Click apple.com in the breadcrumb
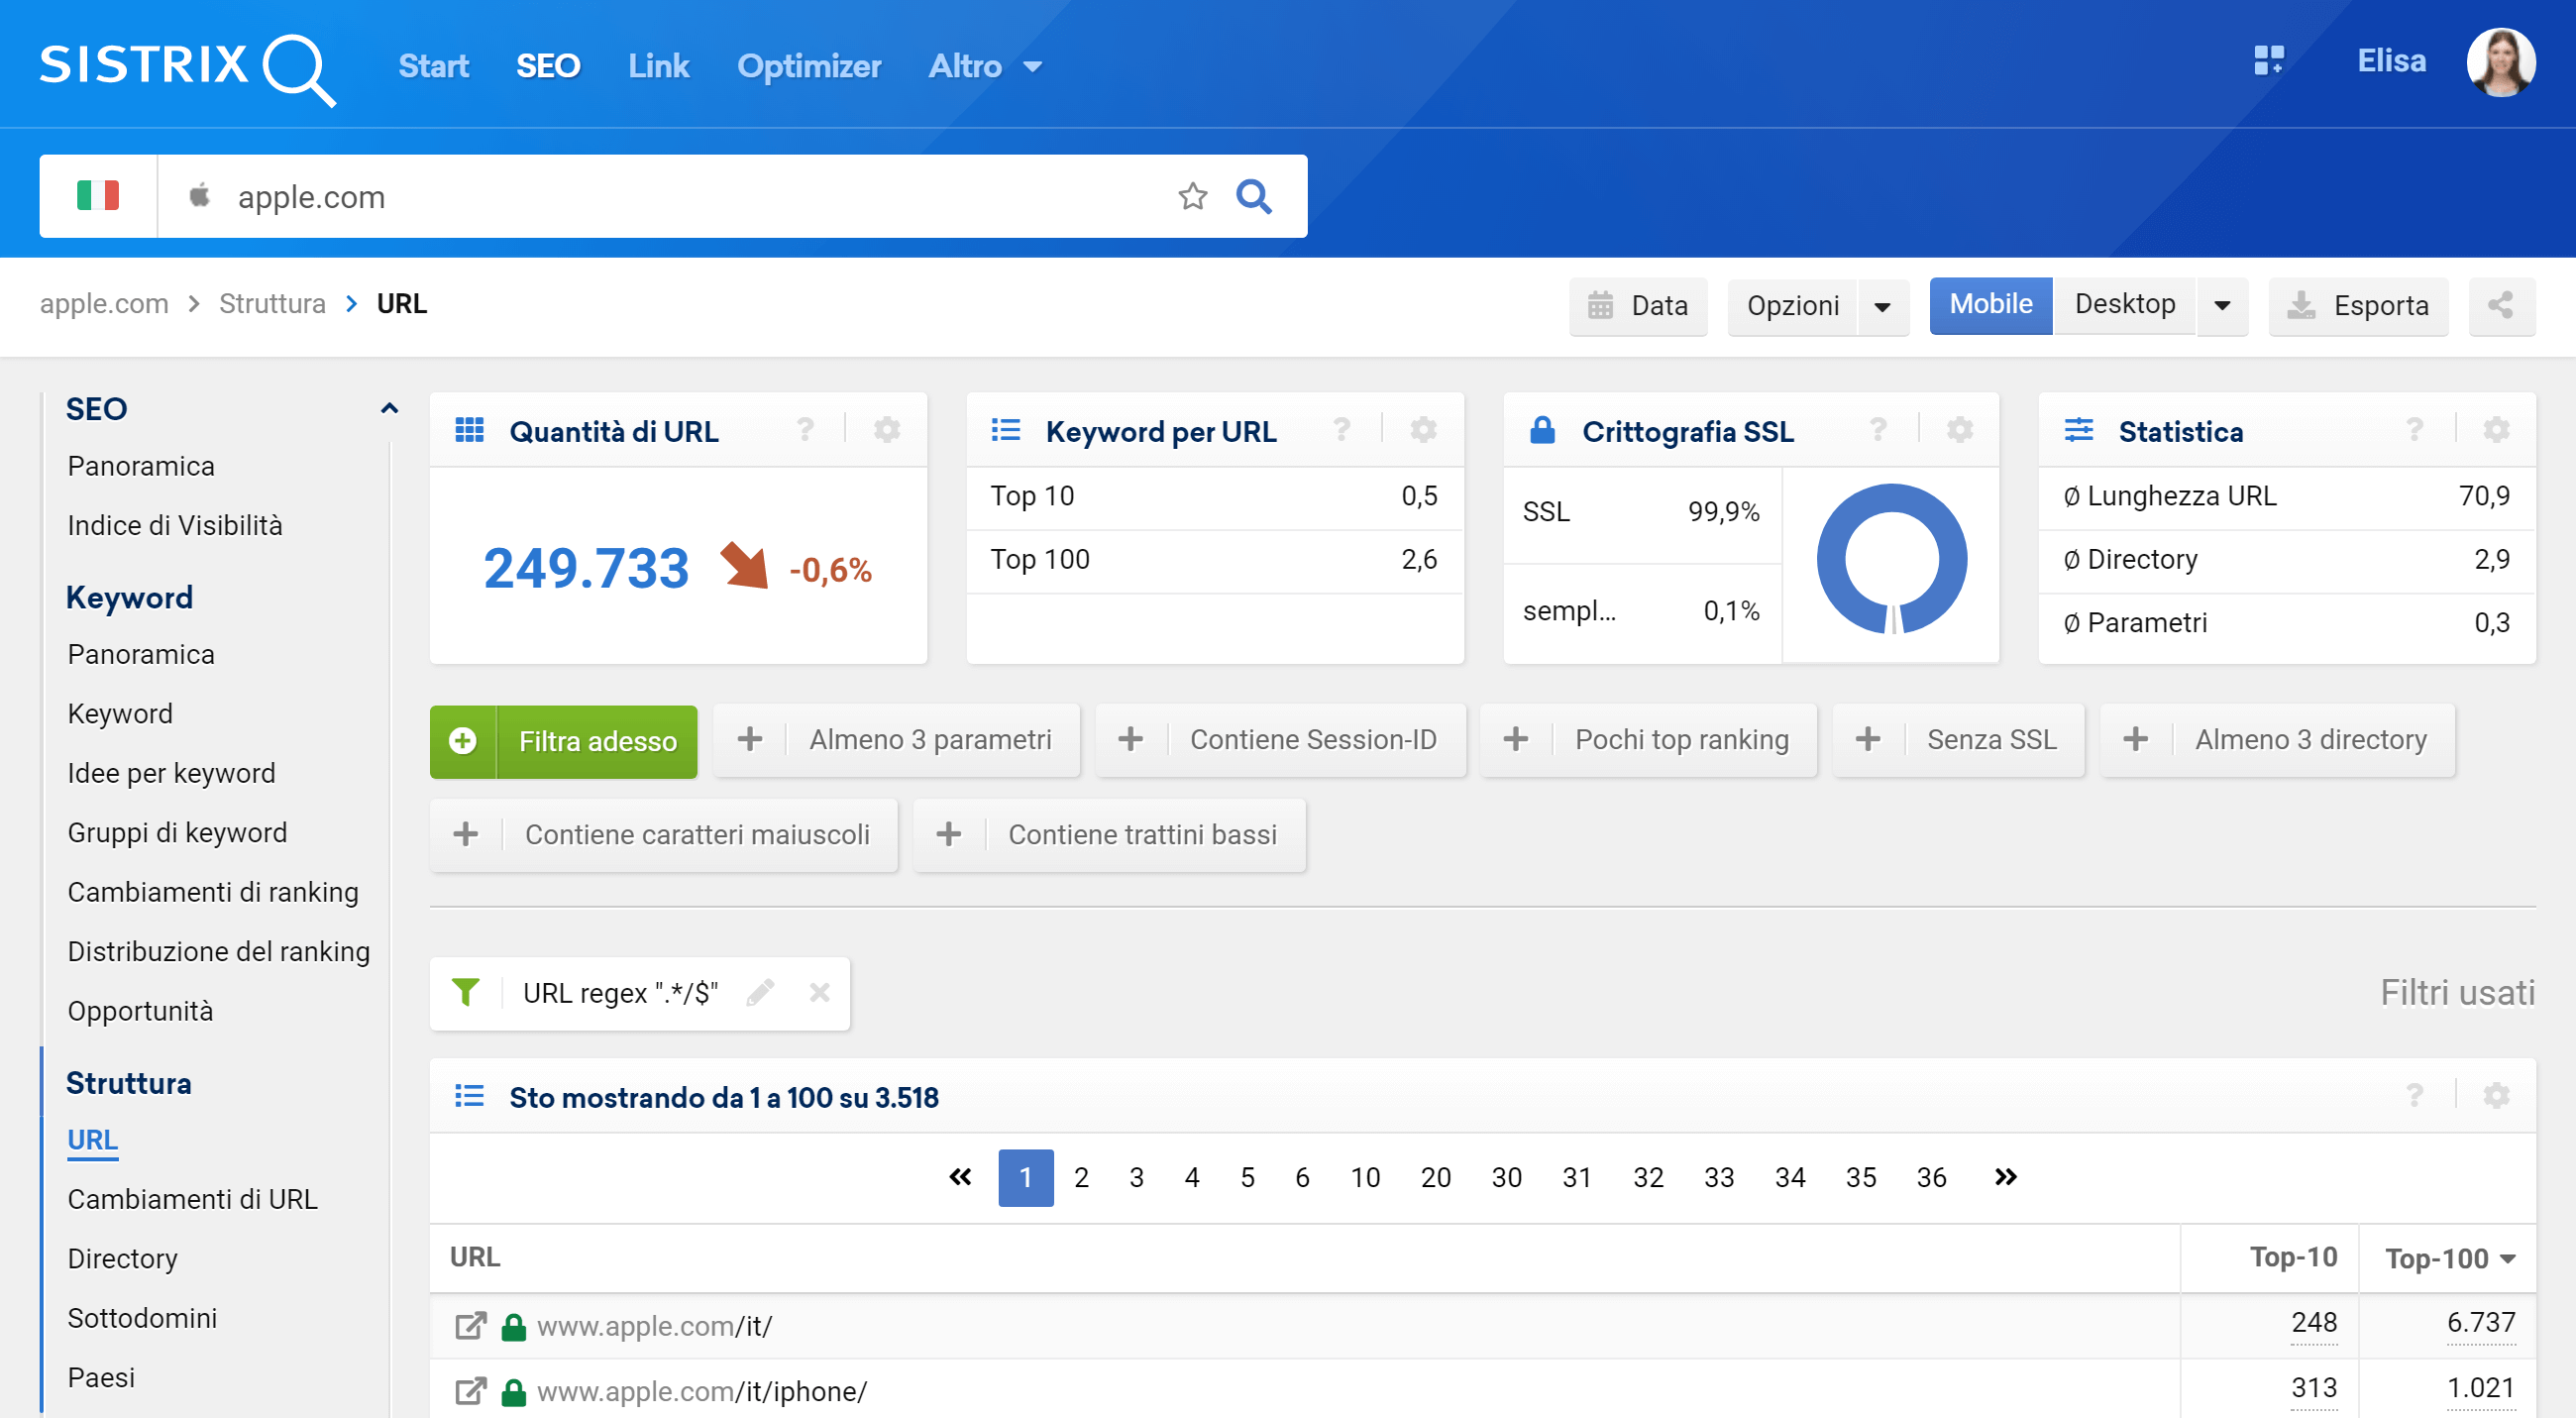Viewport: 2576px width, 1418px height. (x=104, y=303)
